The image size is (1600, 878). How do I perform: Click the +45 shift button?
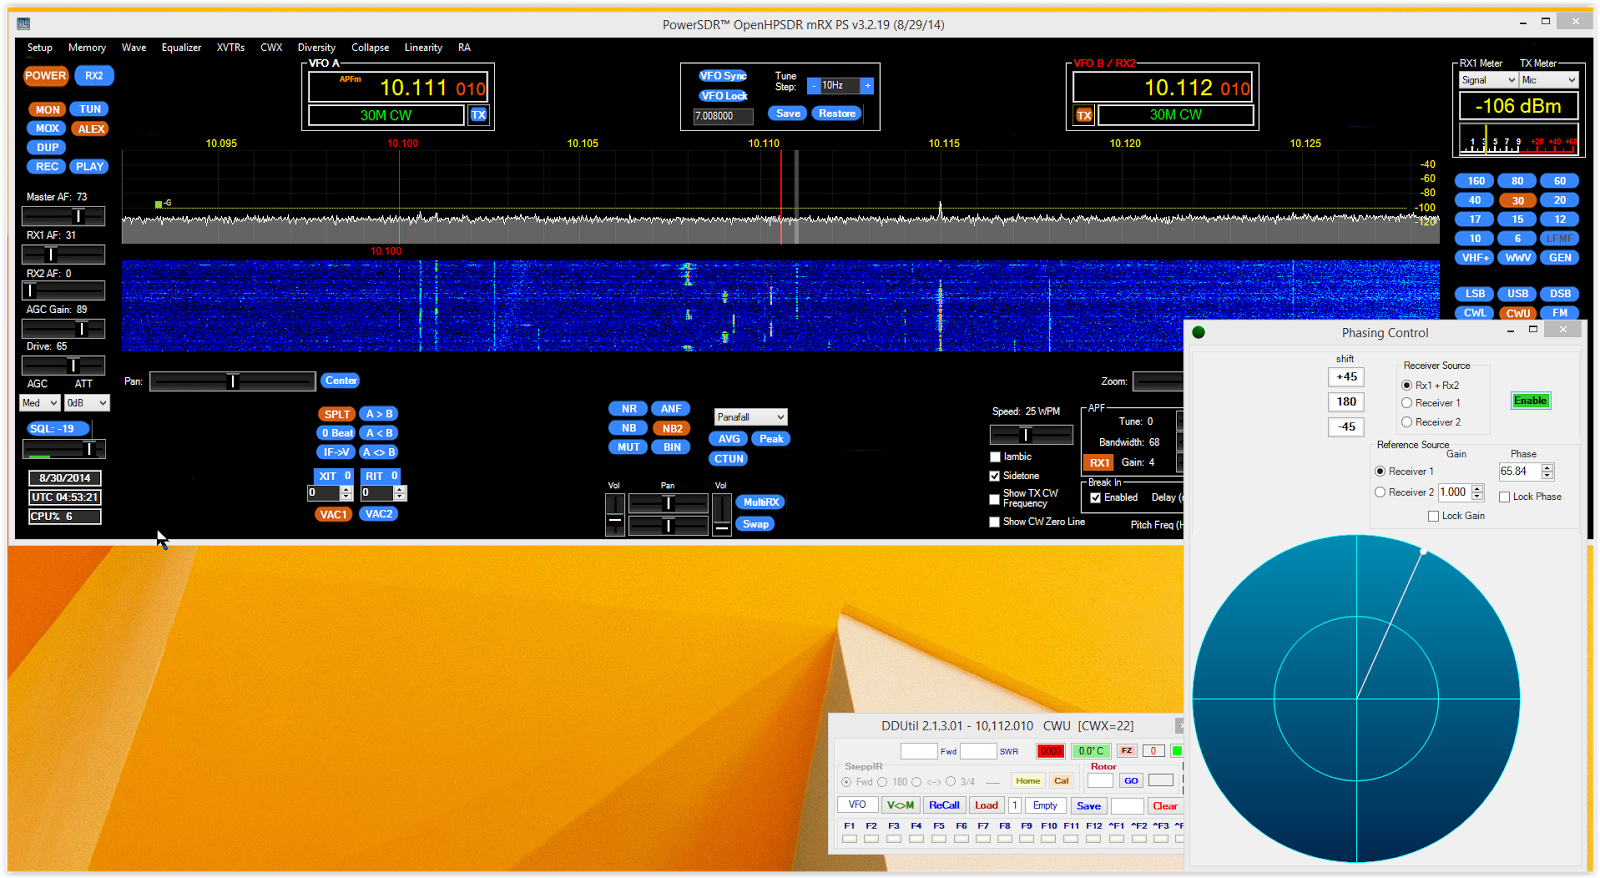[x=1347, y=377]
